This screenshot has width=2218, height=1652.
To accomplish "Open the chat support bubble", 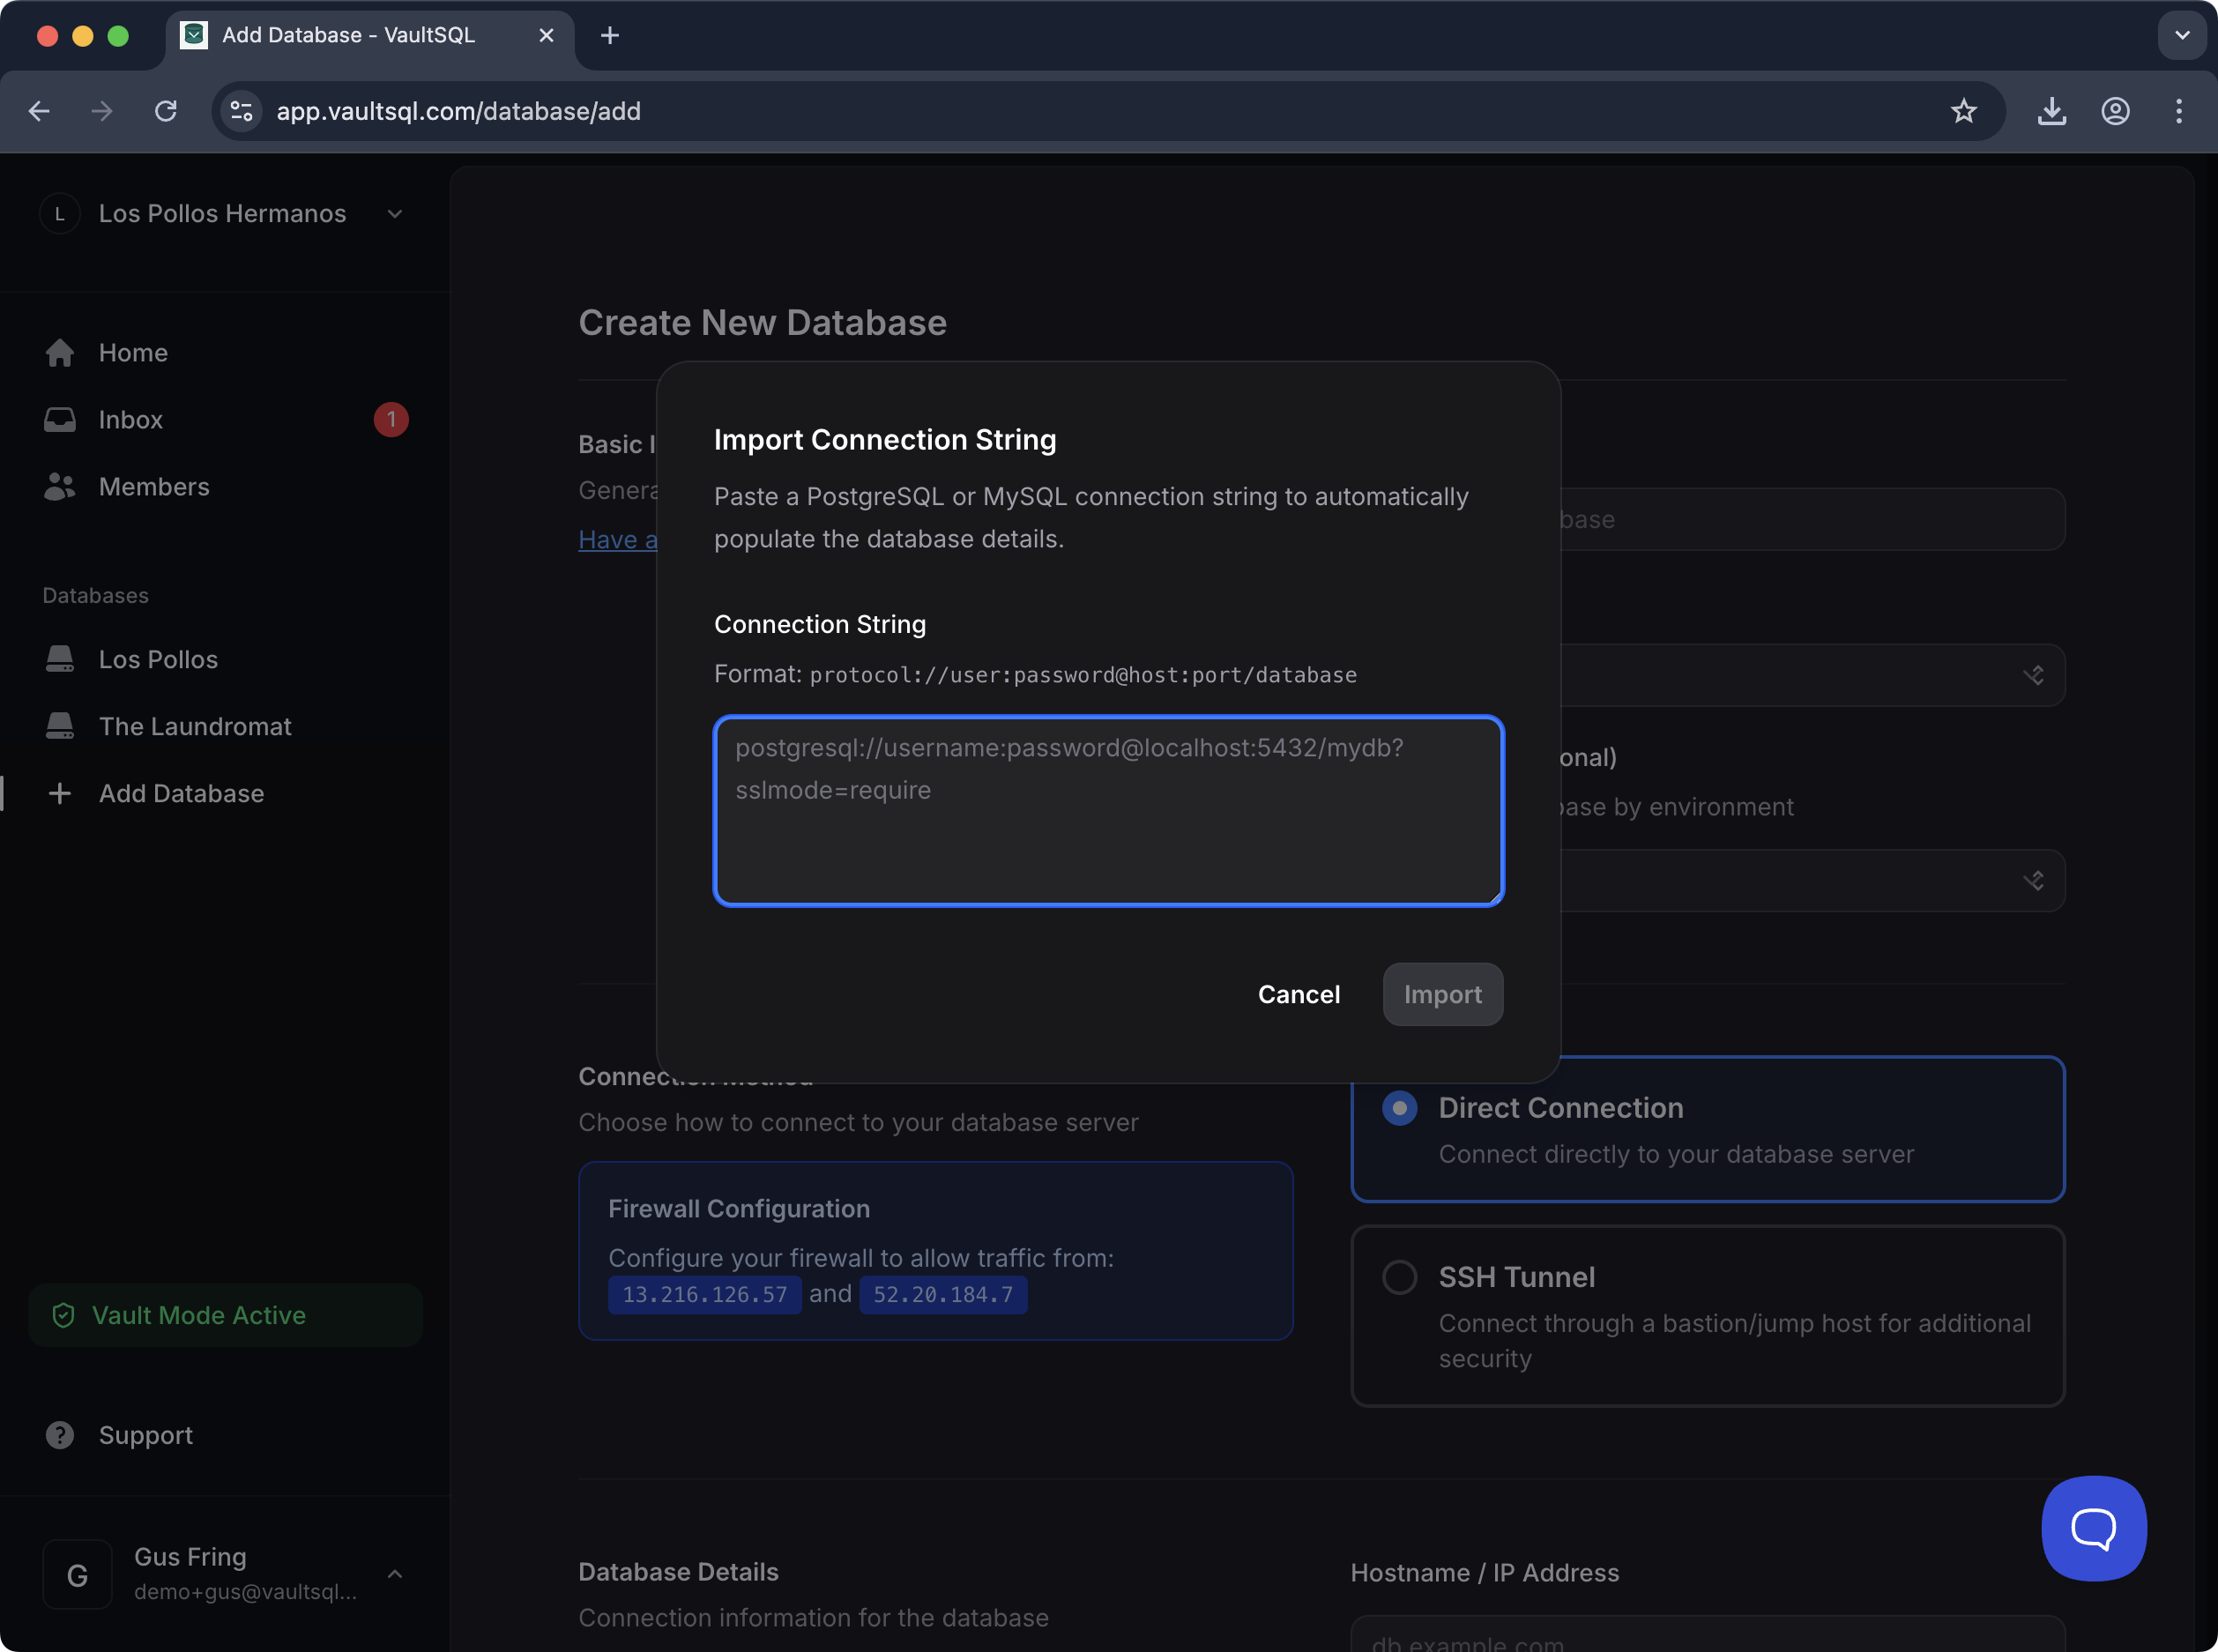I will pyautogui.click(x=2094, y=1528).
